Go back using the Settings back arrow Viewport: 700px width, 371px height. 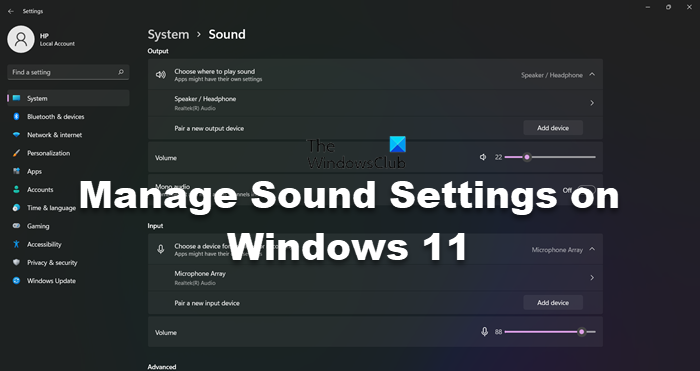(x=11, y=12)
